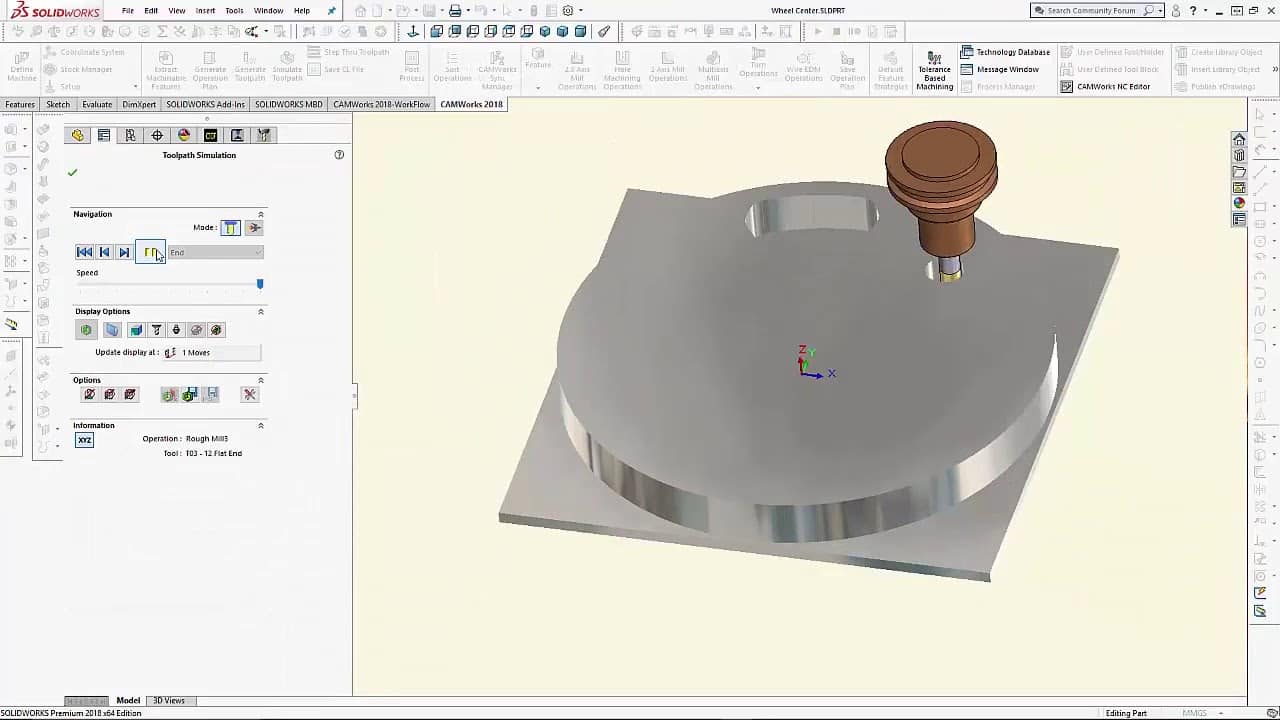The width and height of the screenshot is (1280, 720).
Task: Open the End run-to dropdown
Action: click(x=216, y=252)
